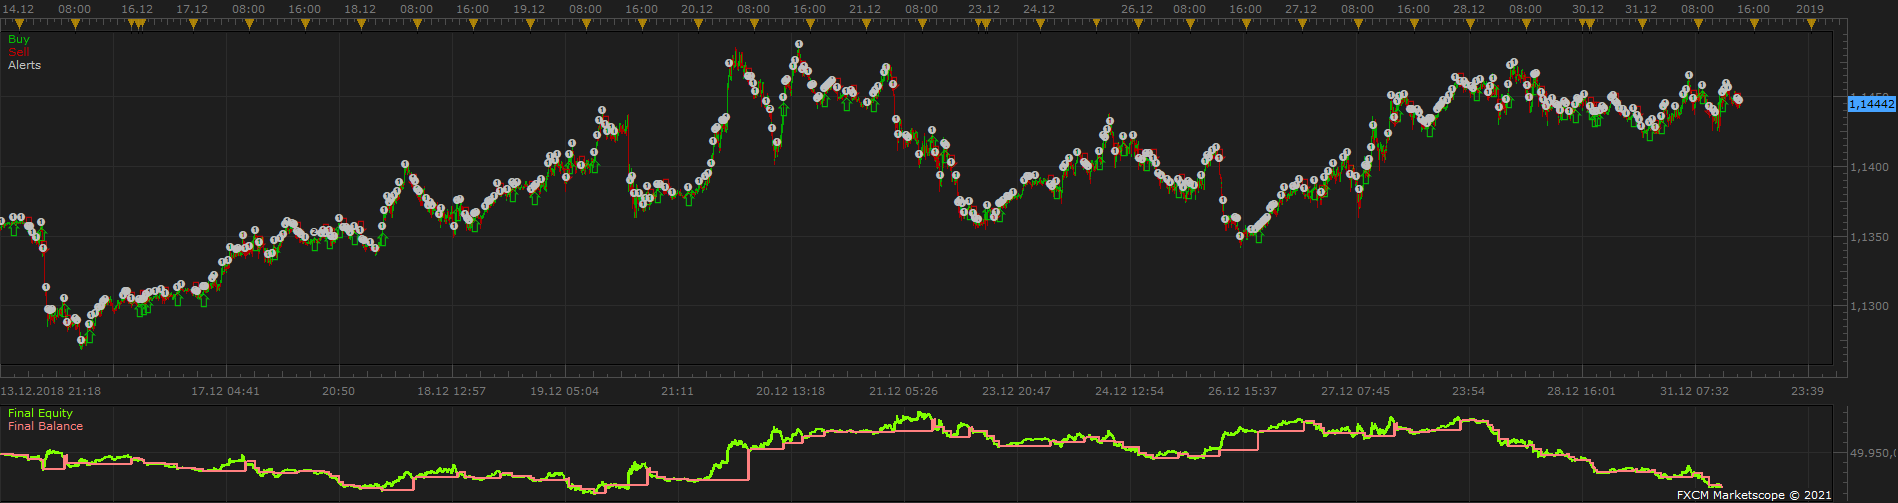Click the orange marker below 14.12
Viewport: 1898px width, 503px height.
coord(19,25)
